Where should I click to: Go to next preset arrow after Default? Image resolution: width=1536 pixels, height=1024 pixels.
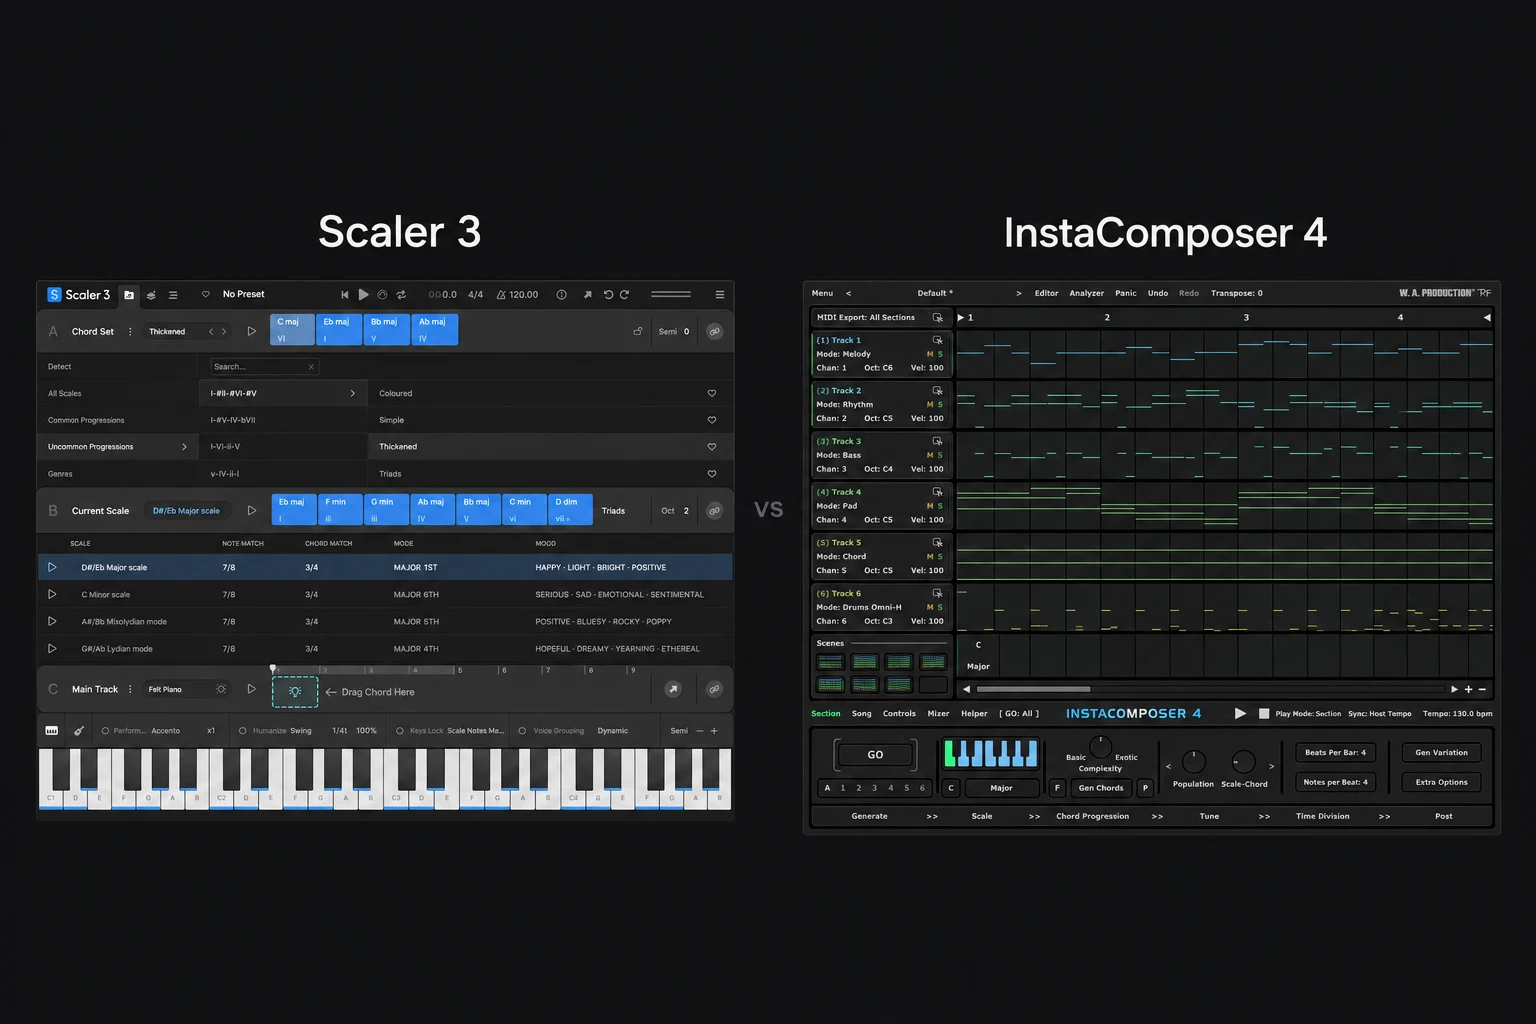click(x=1019, y=293)
